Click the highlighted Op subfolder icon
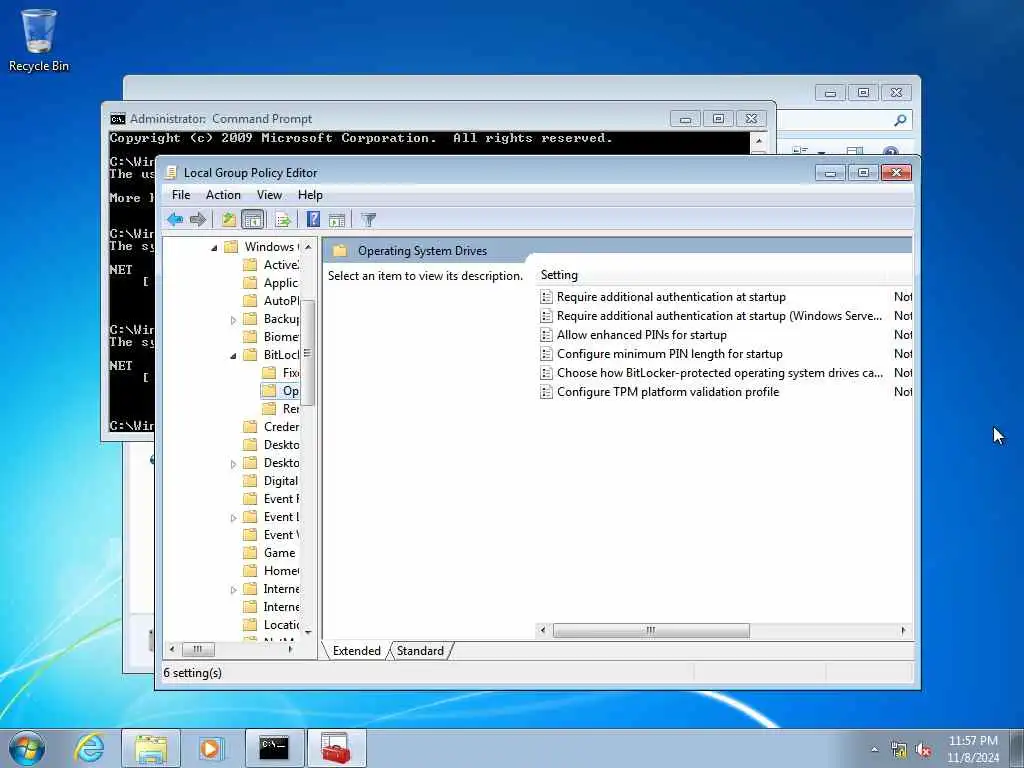Screen dimensions: 1024x768 click(268, 391)
